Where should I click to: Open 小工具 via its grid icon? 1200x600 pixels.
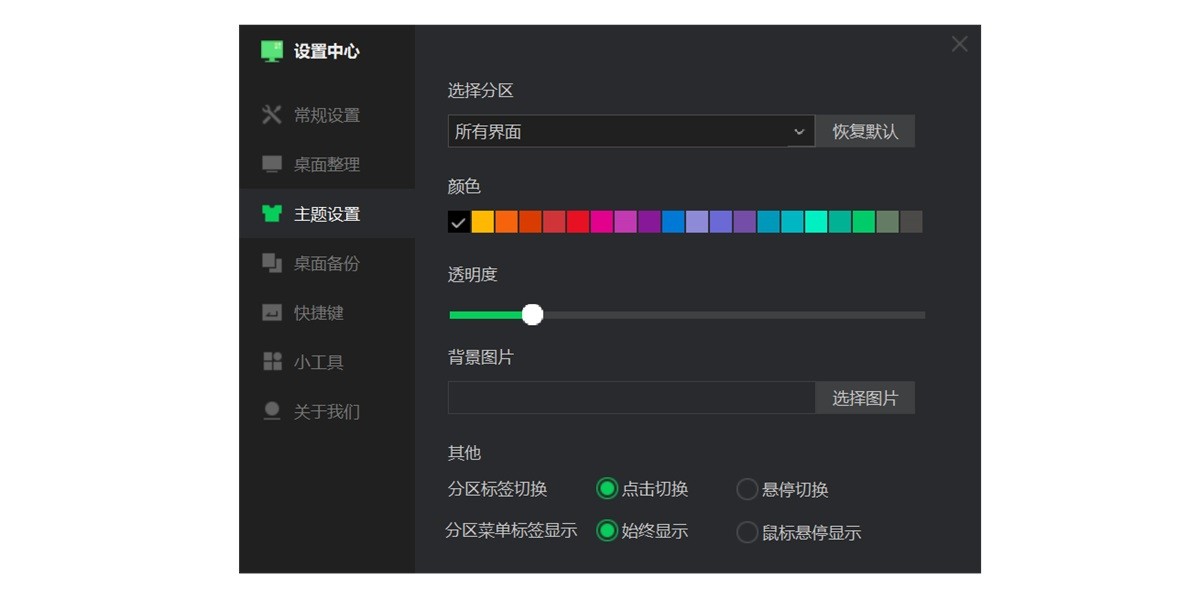click(270, 361)
